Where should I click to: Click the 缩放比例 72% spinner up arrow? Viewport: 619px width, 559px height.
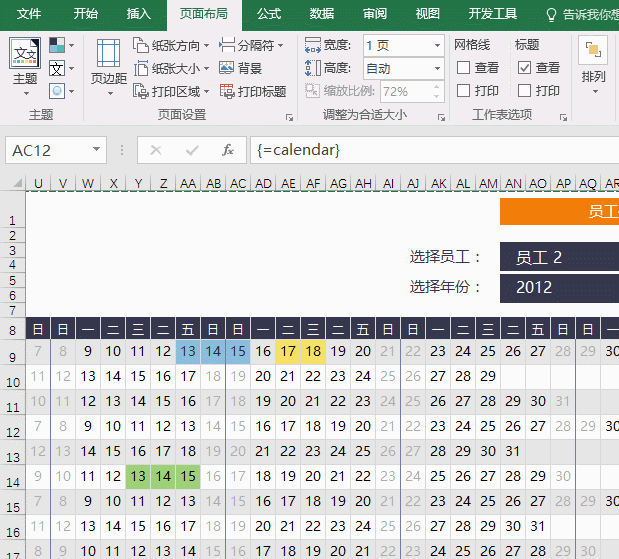[x=436, y=87]
